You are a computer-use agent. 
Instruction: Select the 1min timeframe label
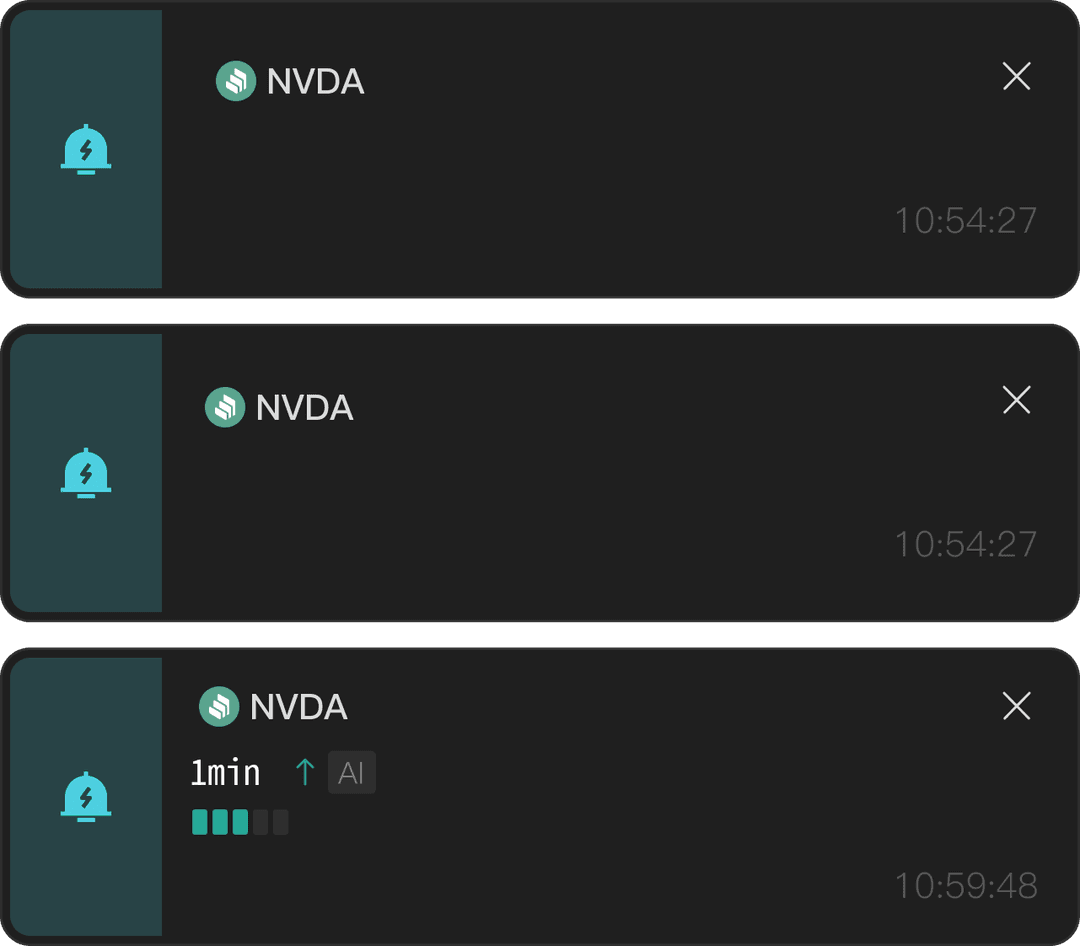point(224,772)
